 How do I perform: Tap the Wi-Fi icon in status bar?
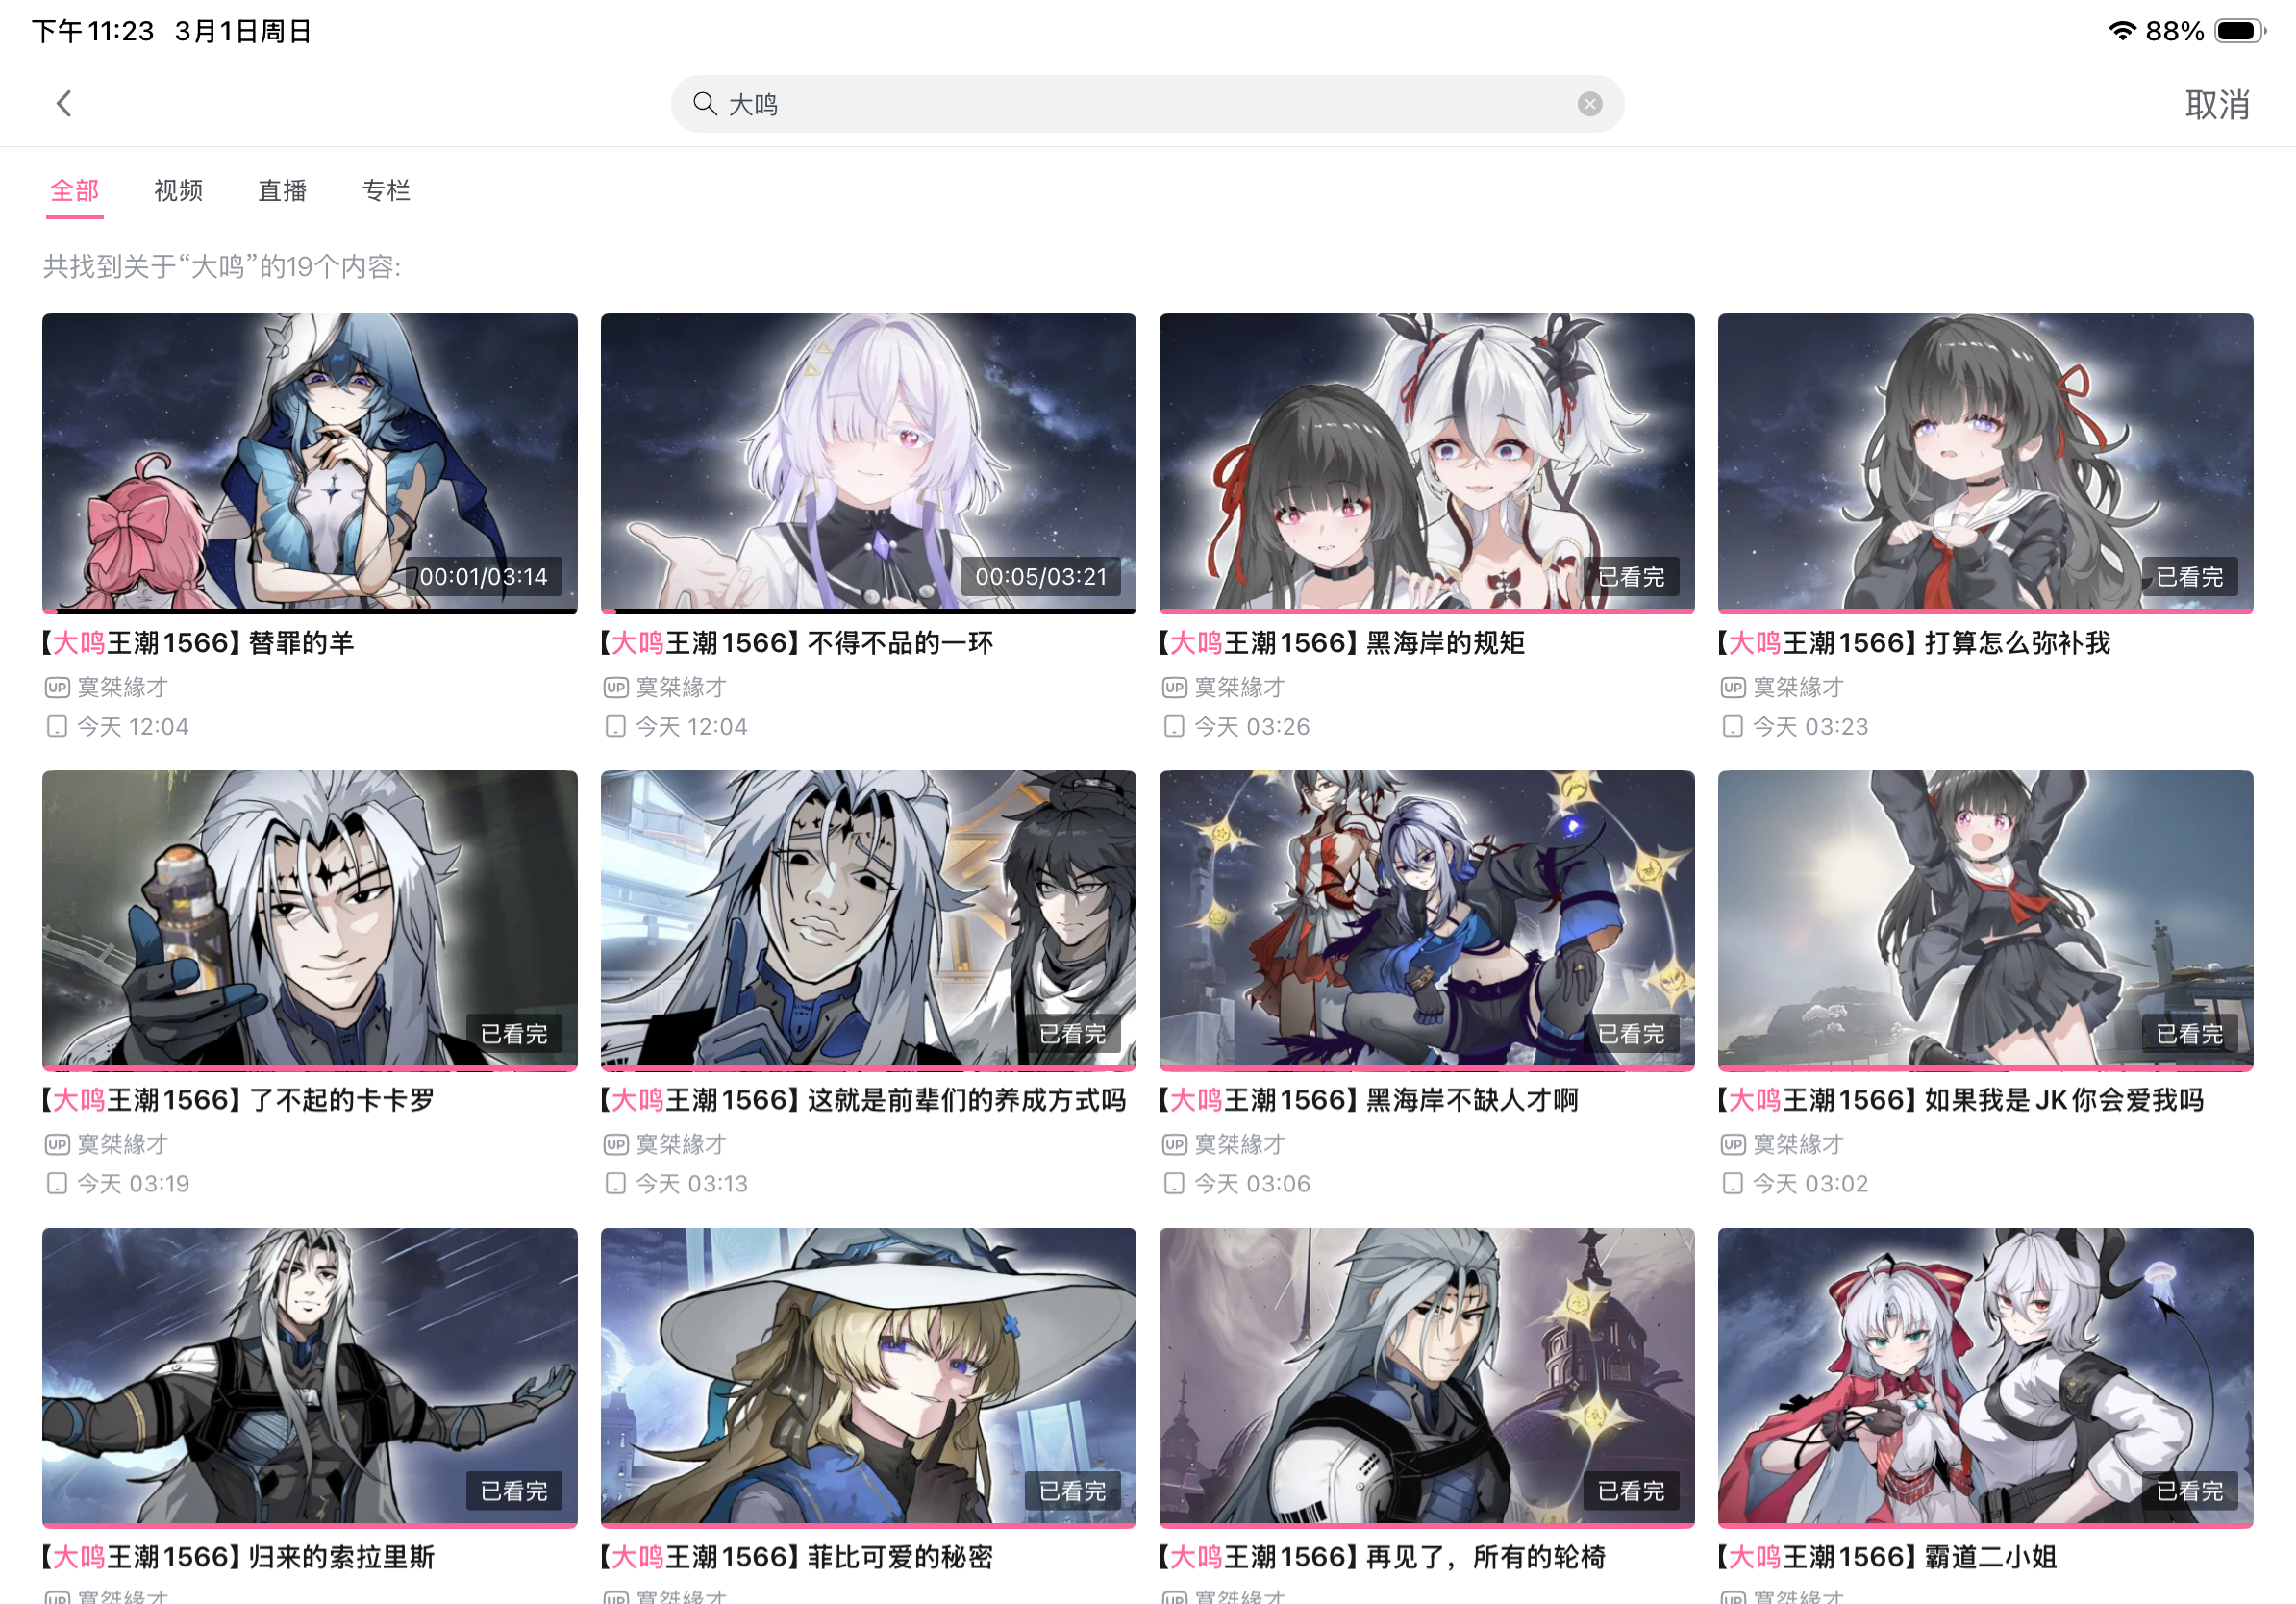click(2121, 31)
